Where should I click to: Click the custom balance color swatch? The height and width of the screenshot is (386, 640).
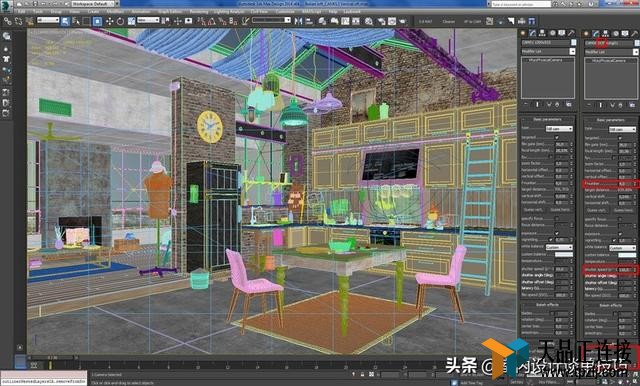(x=563, y=254)
